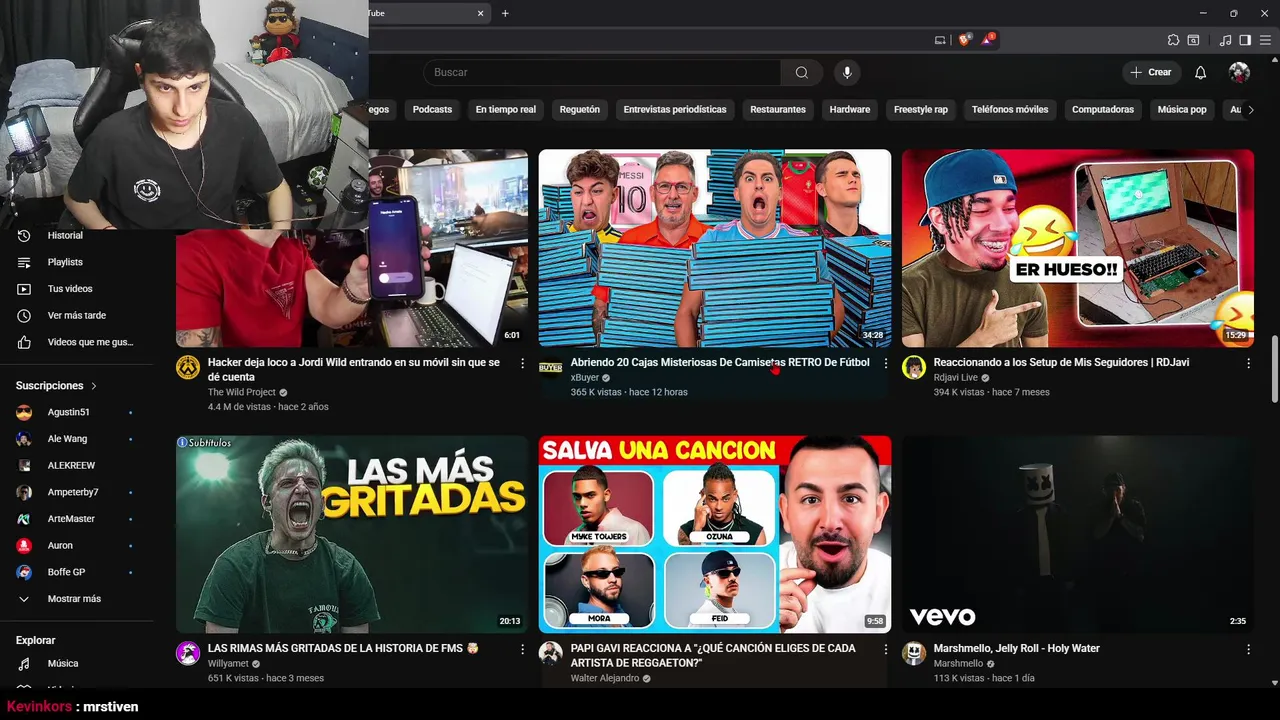The width and height of the screenshot is (1280, 720).
Task: Click the page vertical scrollbar thumb
Action: 1275,370
